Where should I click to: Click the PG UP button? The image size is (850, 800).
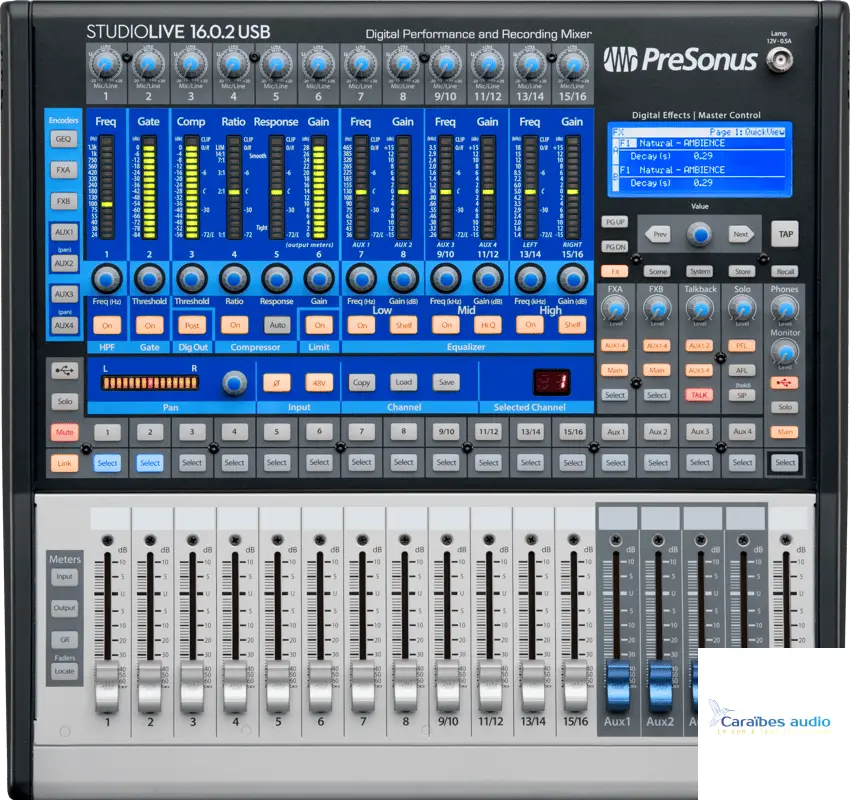(x=615, y=222)
